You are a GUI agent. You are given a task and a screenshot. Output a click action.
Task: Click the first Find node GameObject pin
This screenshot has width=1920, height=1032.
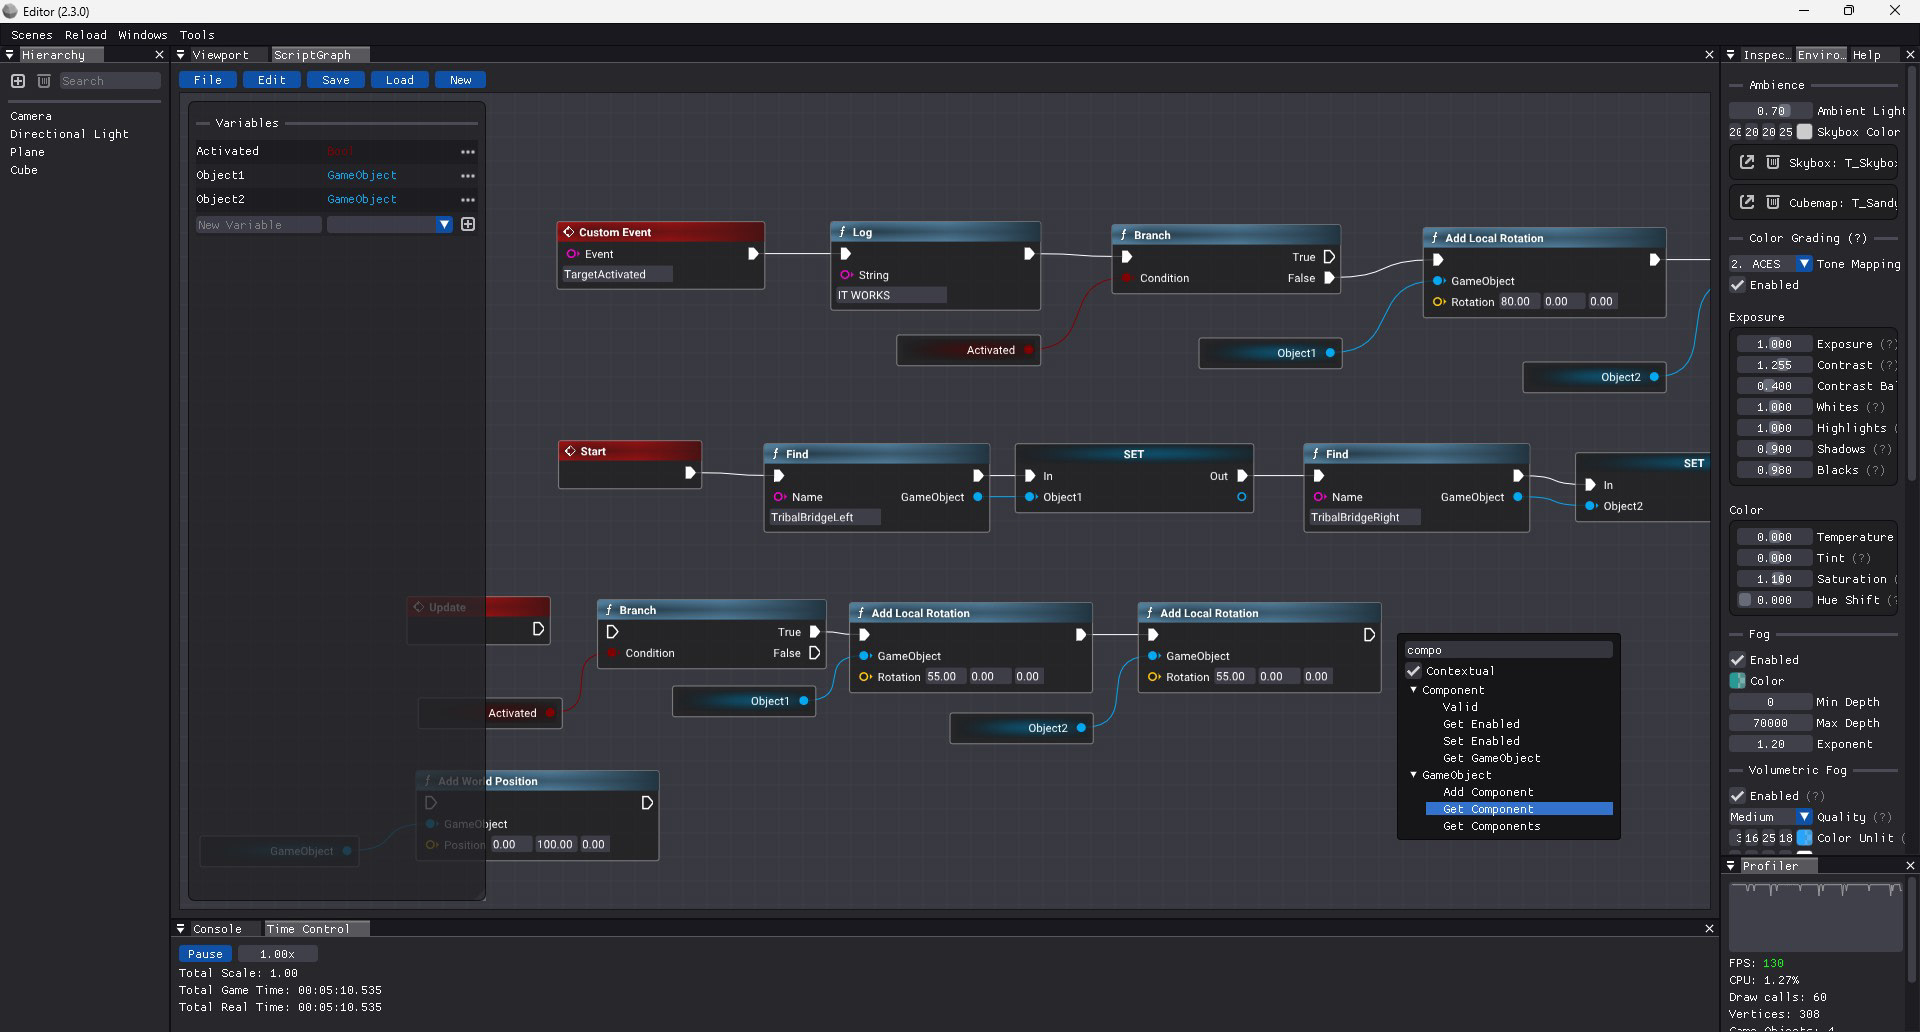(x=978, y=497)
